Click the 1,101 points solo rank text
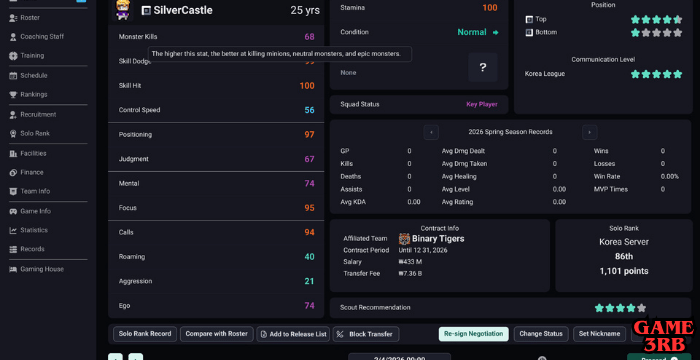 624,271
